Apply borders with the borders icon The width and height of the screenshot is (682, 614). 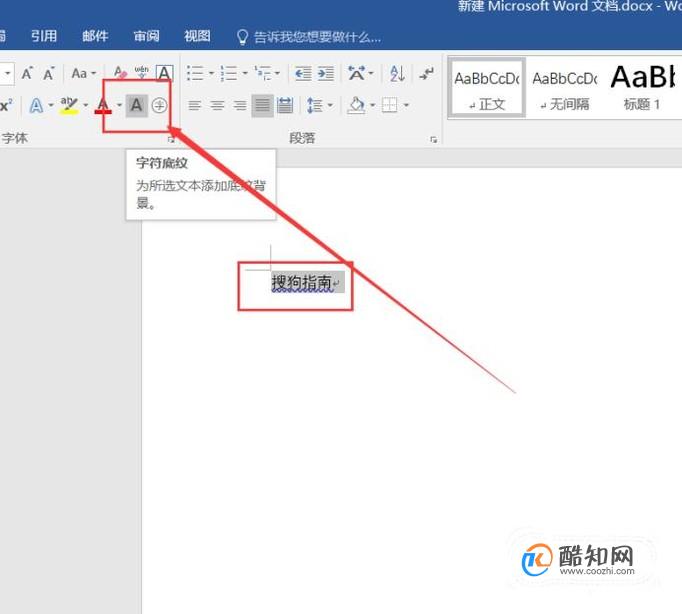click(389, 105)
